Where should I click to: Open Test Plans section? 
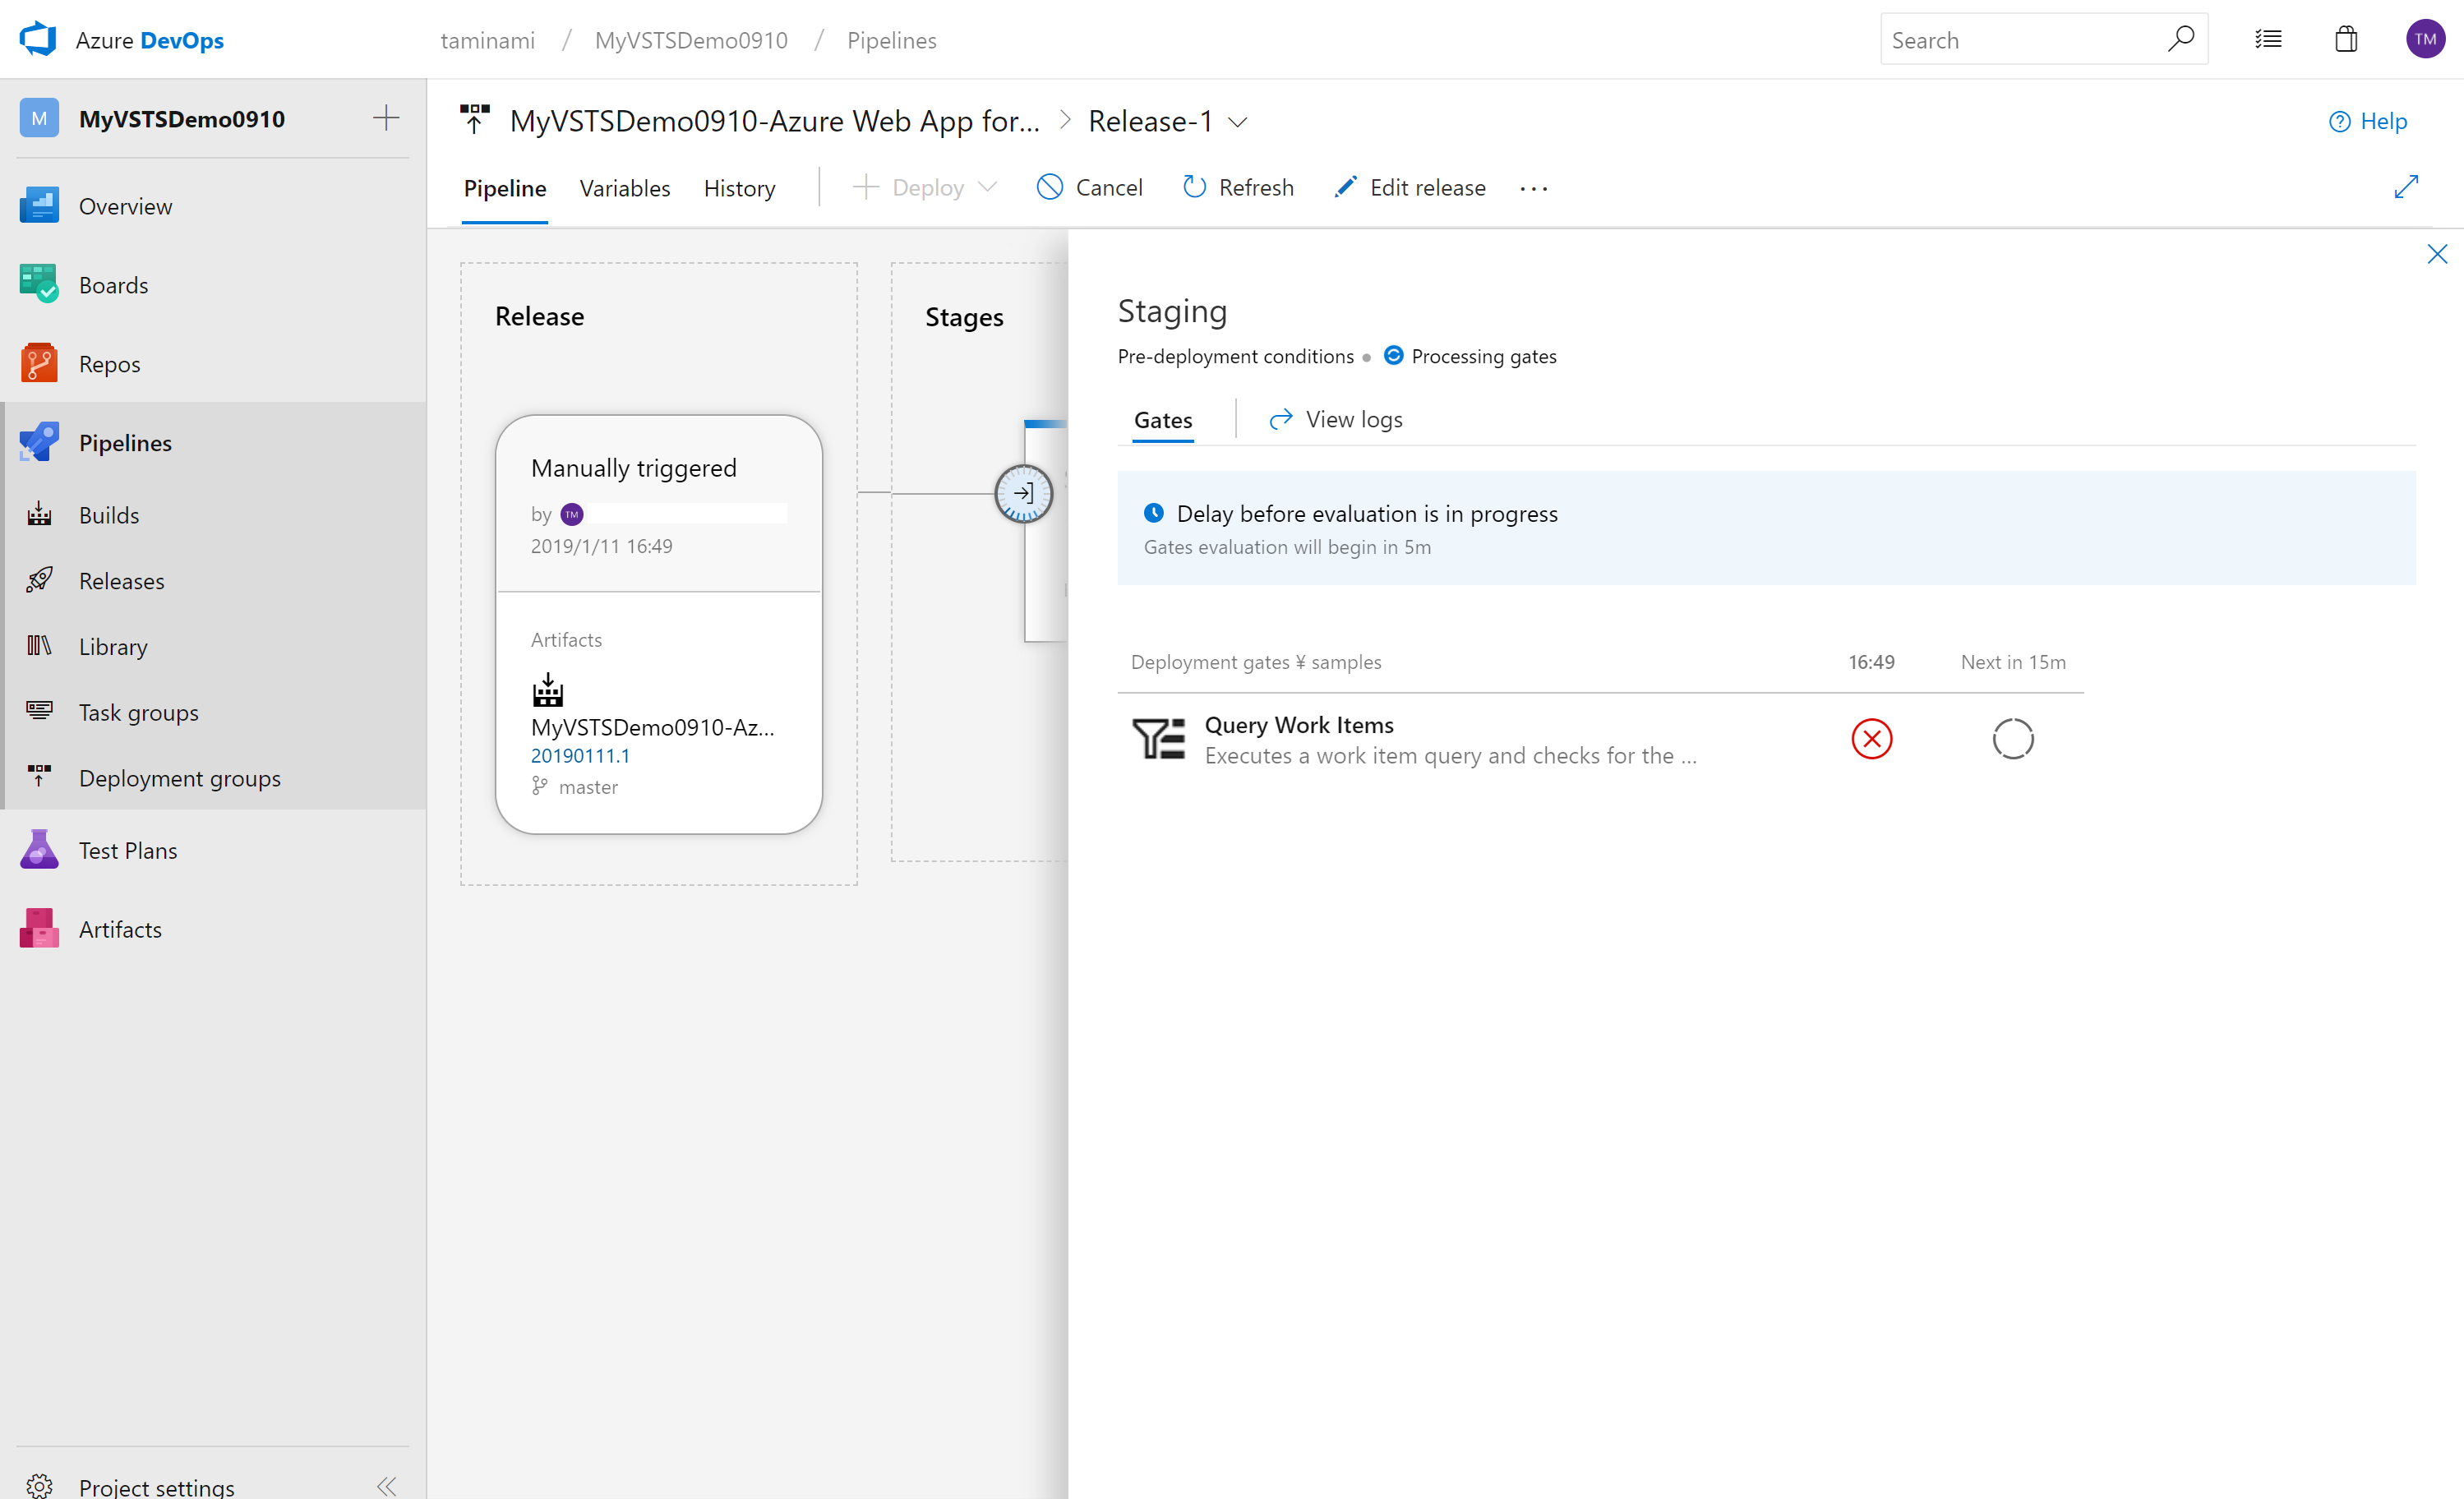(x=127, y=850)
